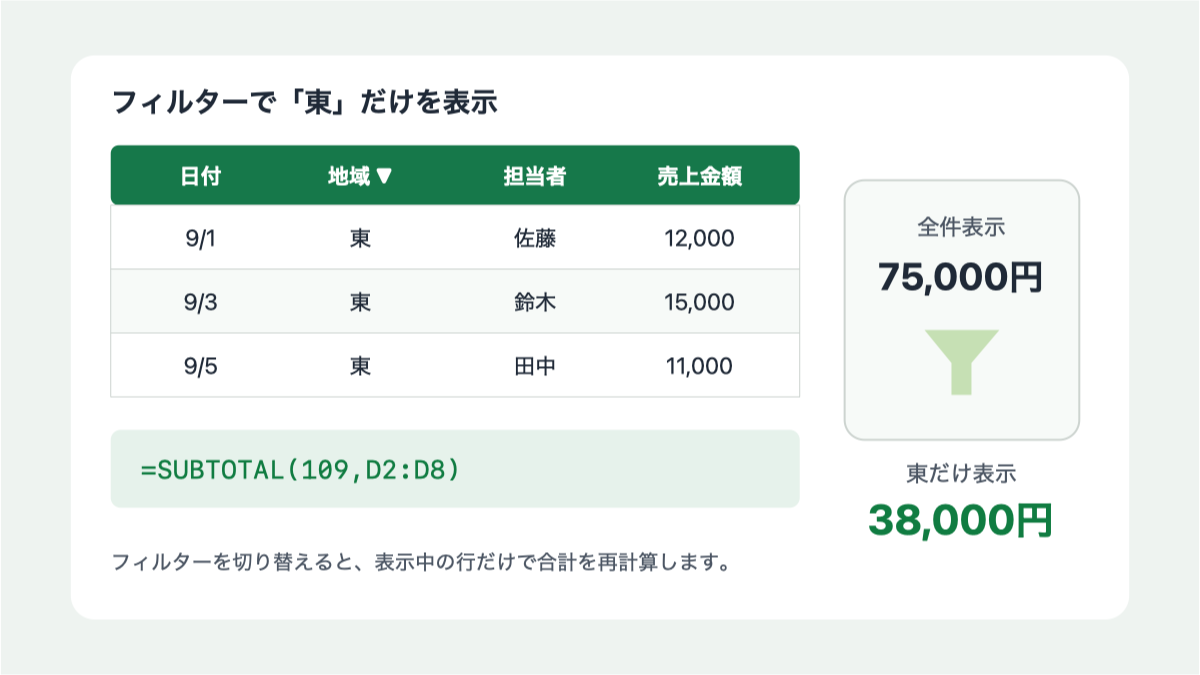Select the date cell 9/5
The width and height of the screenshot is (1200, 675).
click(200, 366)
